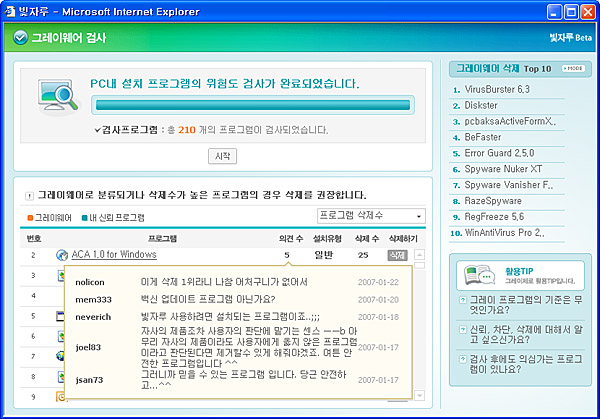Click the ACA 1.0 program globe icon

coord(62,255)
